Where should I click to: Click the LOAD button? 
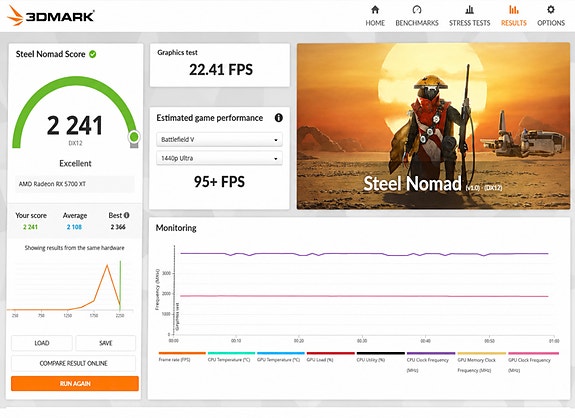[x=42, y=343]
